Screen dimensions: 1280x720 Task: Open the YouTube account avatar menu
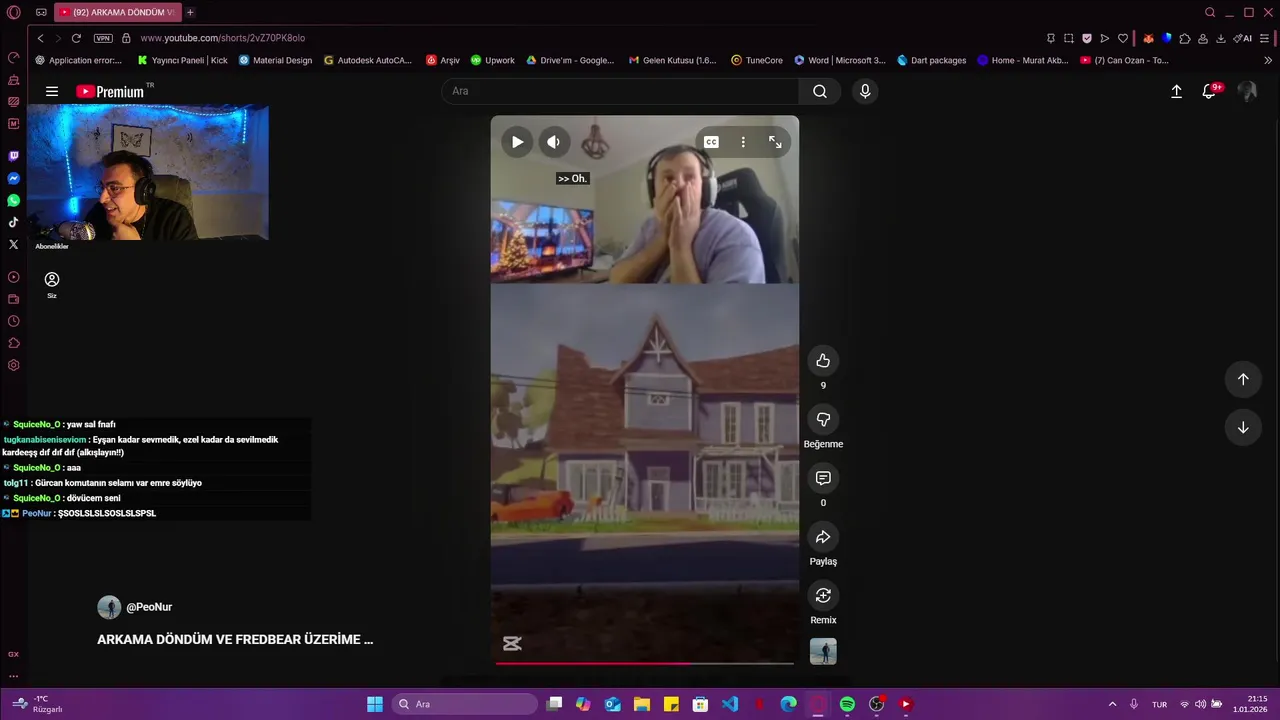1247,91
